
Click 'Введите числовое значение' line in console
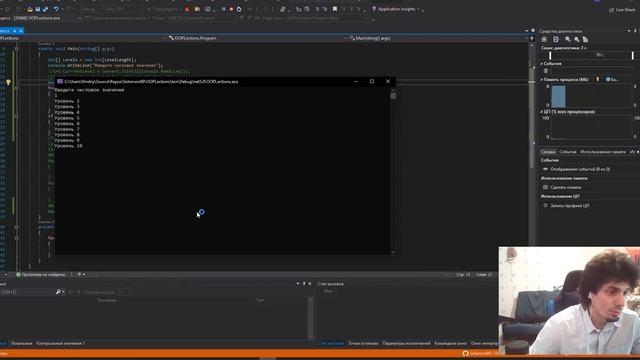click(x=89, y=90)
